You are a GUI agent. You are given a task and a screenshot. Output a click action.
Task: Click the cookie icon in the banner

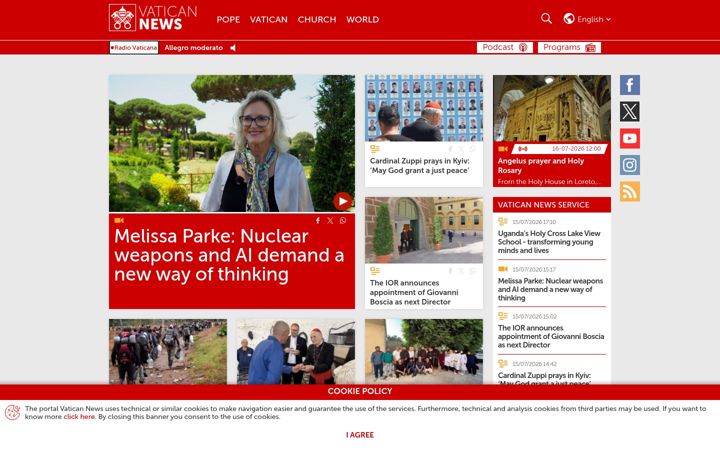(x=12, y=412)
